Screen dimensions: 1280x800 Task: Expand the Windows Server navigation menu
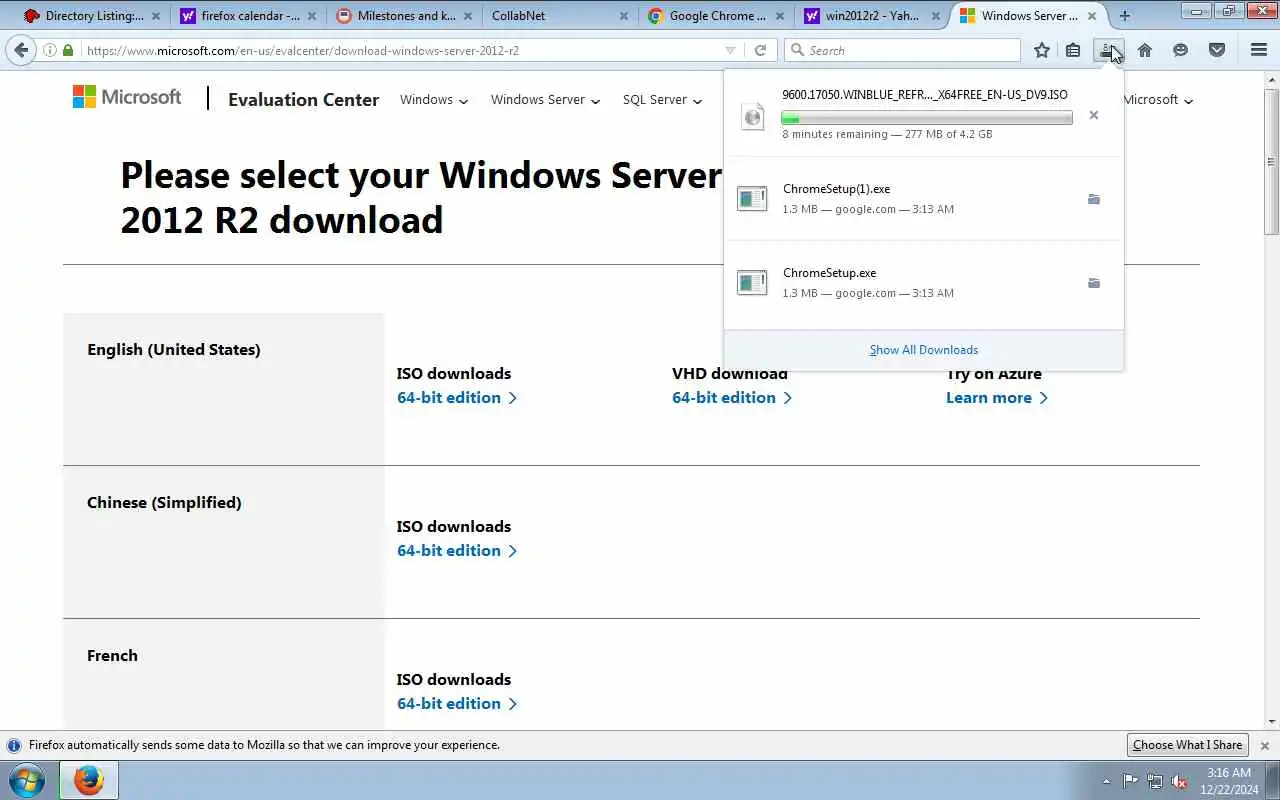tap(545, 100)
